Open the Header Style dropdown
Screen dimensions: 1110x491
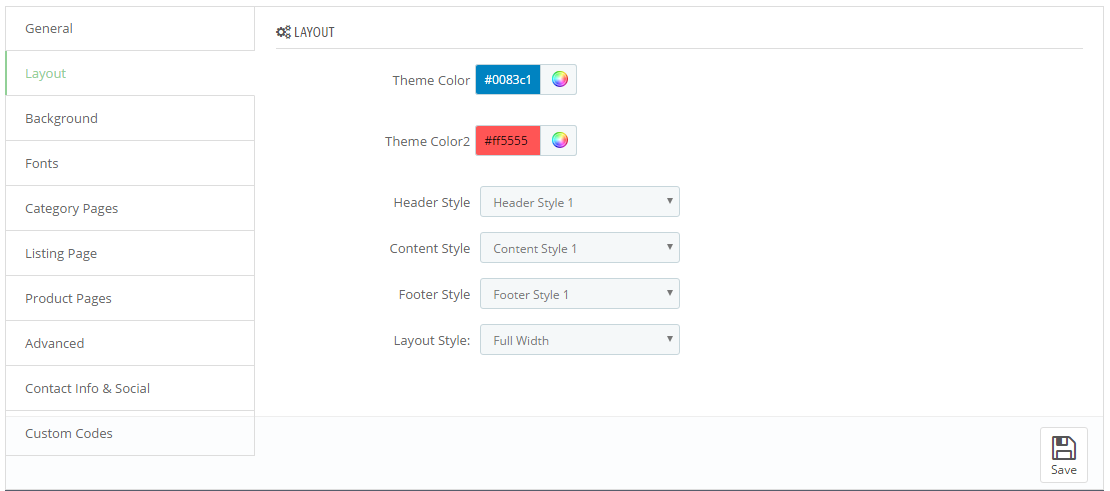tap(579, 202)
